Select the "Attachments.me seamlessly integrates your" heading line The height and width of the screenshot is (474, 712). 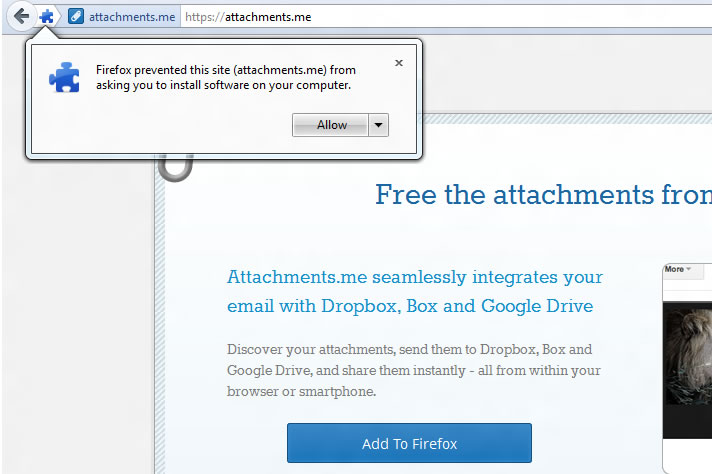pyautogui.click(x=415, y=277)
